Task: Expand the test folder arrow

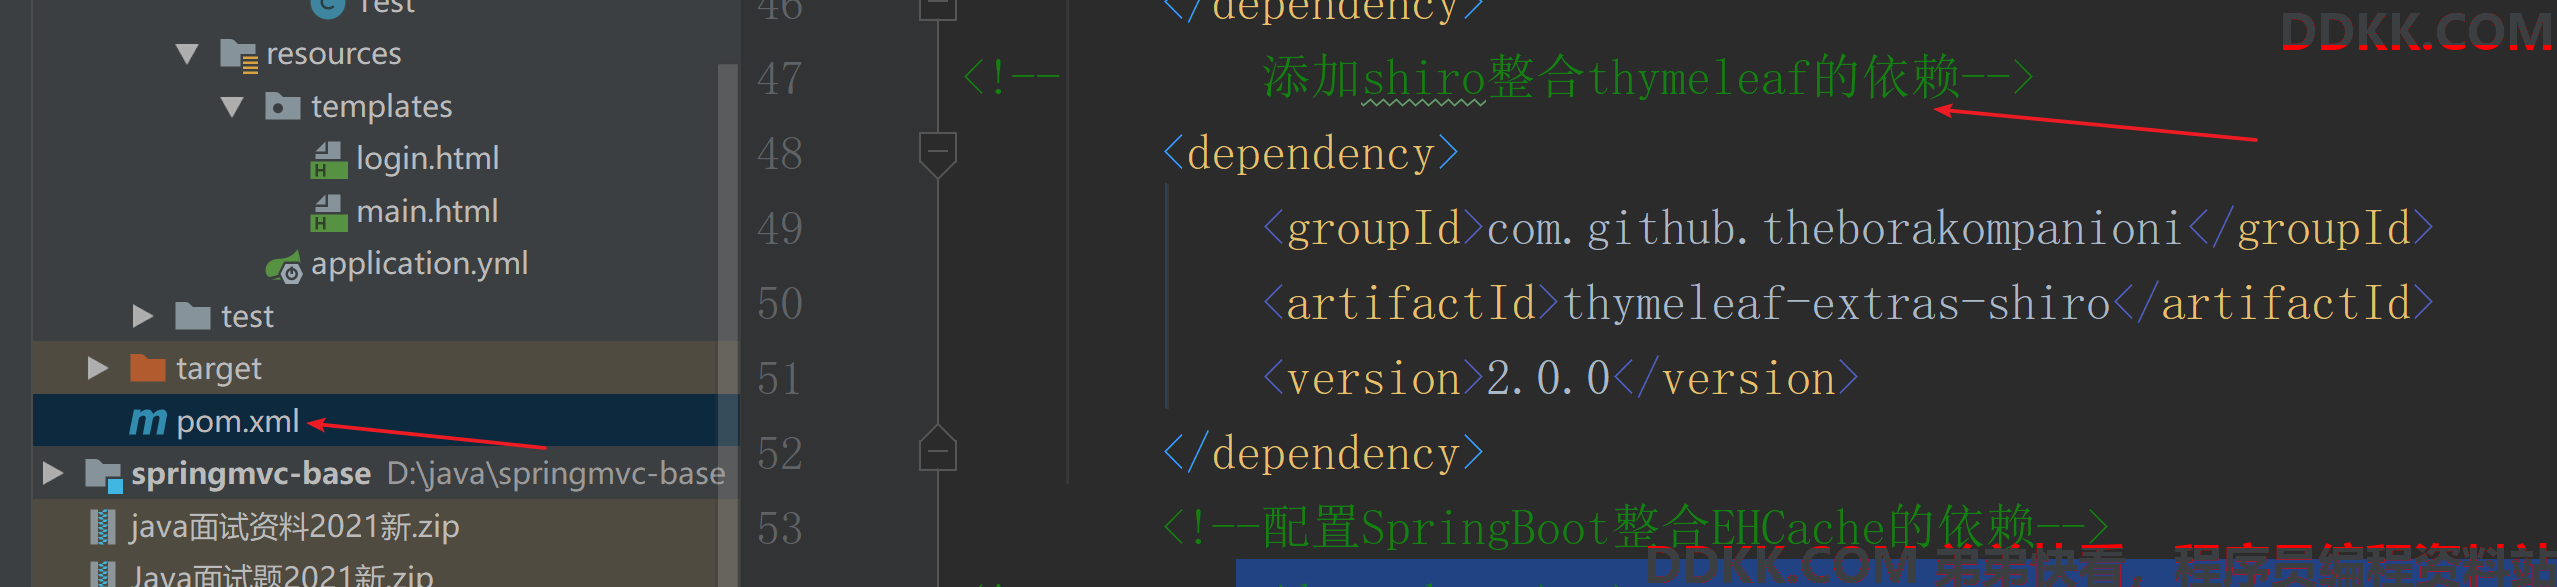Action: coord(143,317)
